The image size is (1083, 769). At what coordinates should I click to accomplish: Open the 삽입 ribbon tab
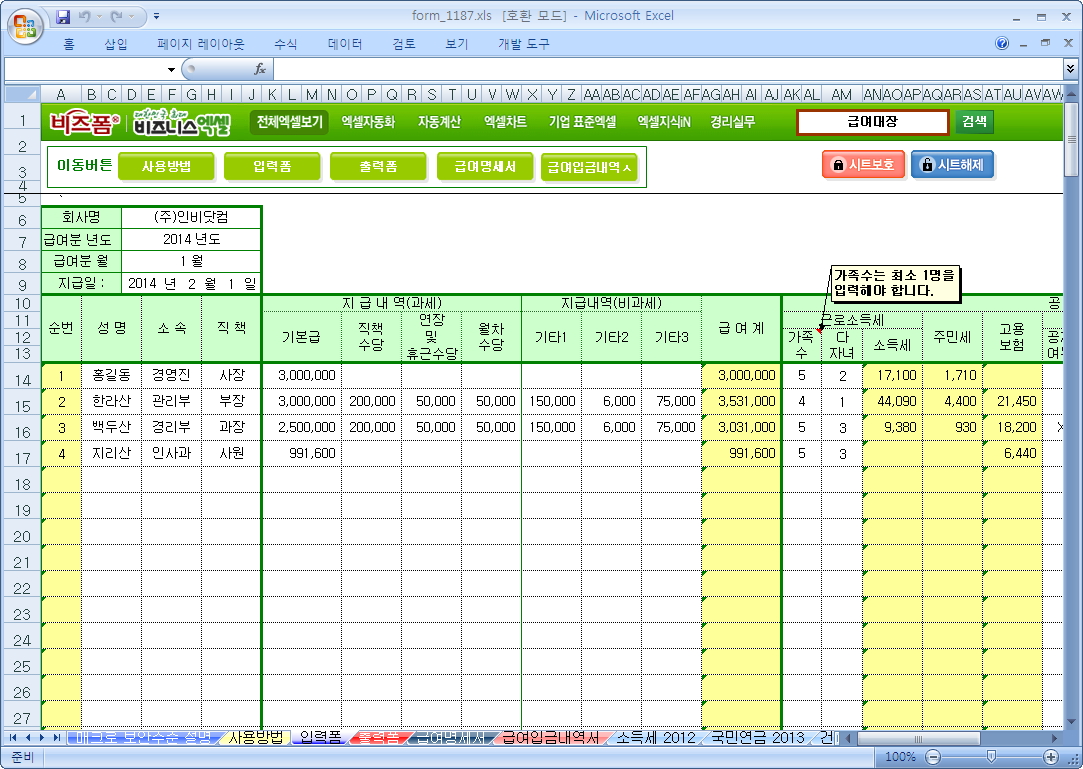click(x=116, y=44)
